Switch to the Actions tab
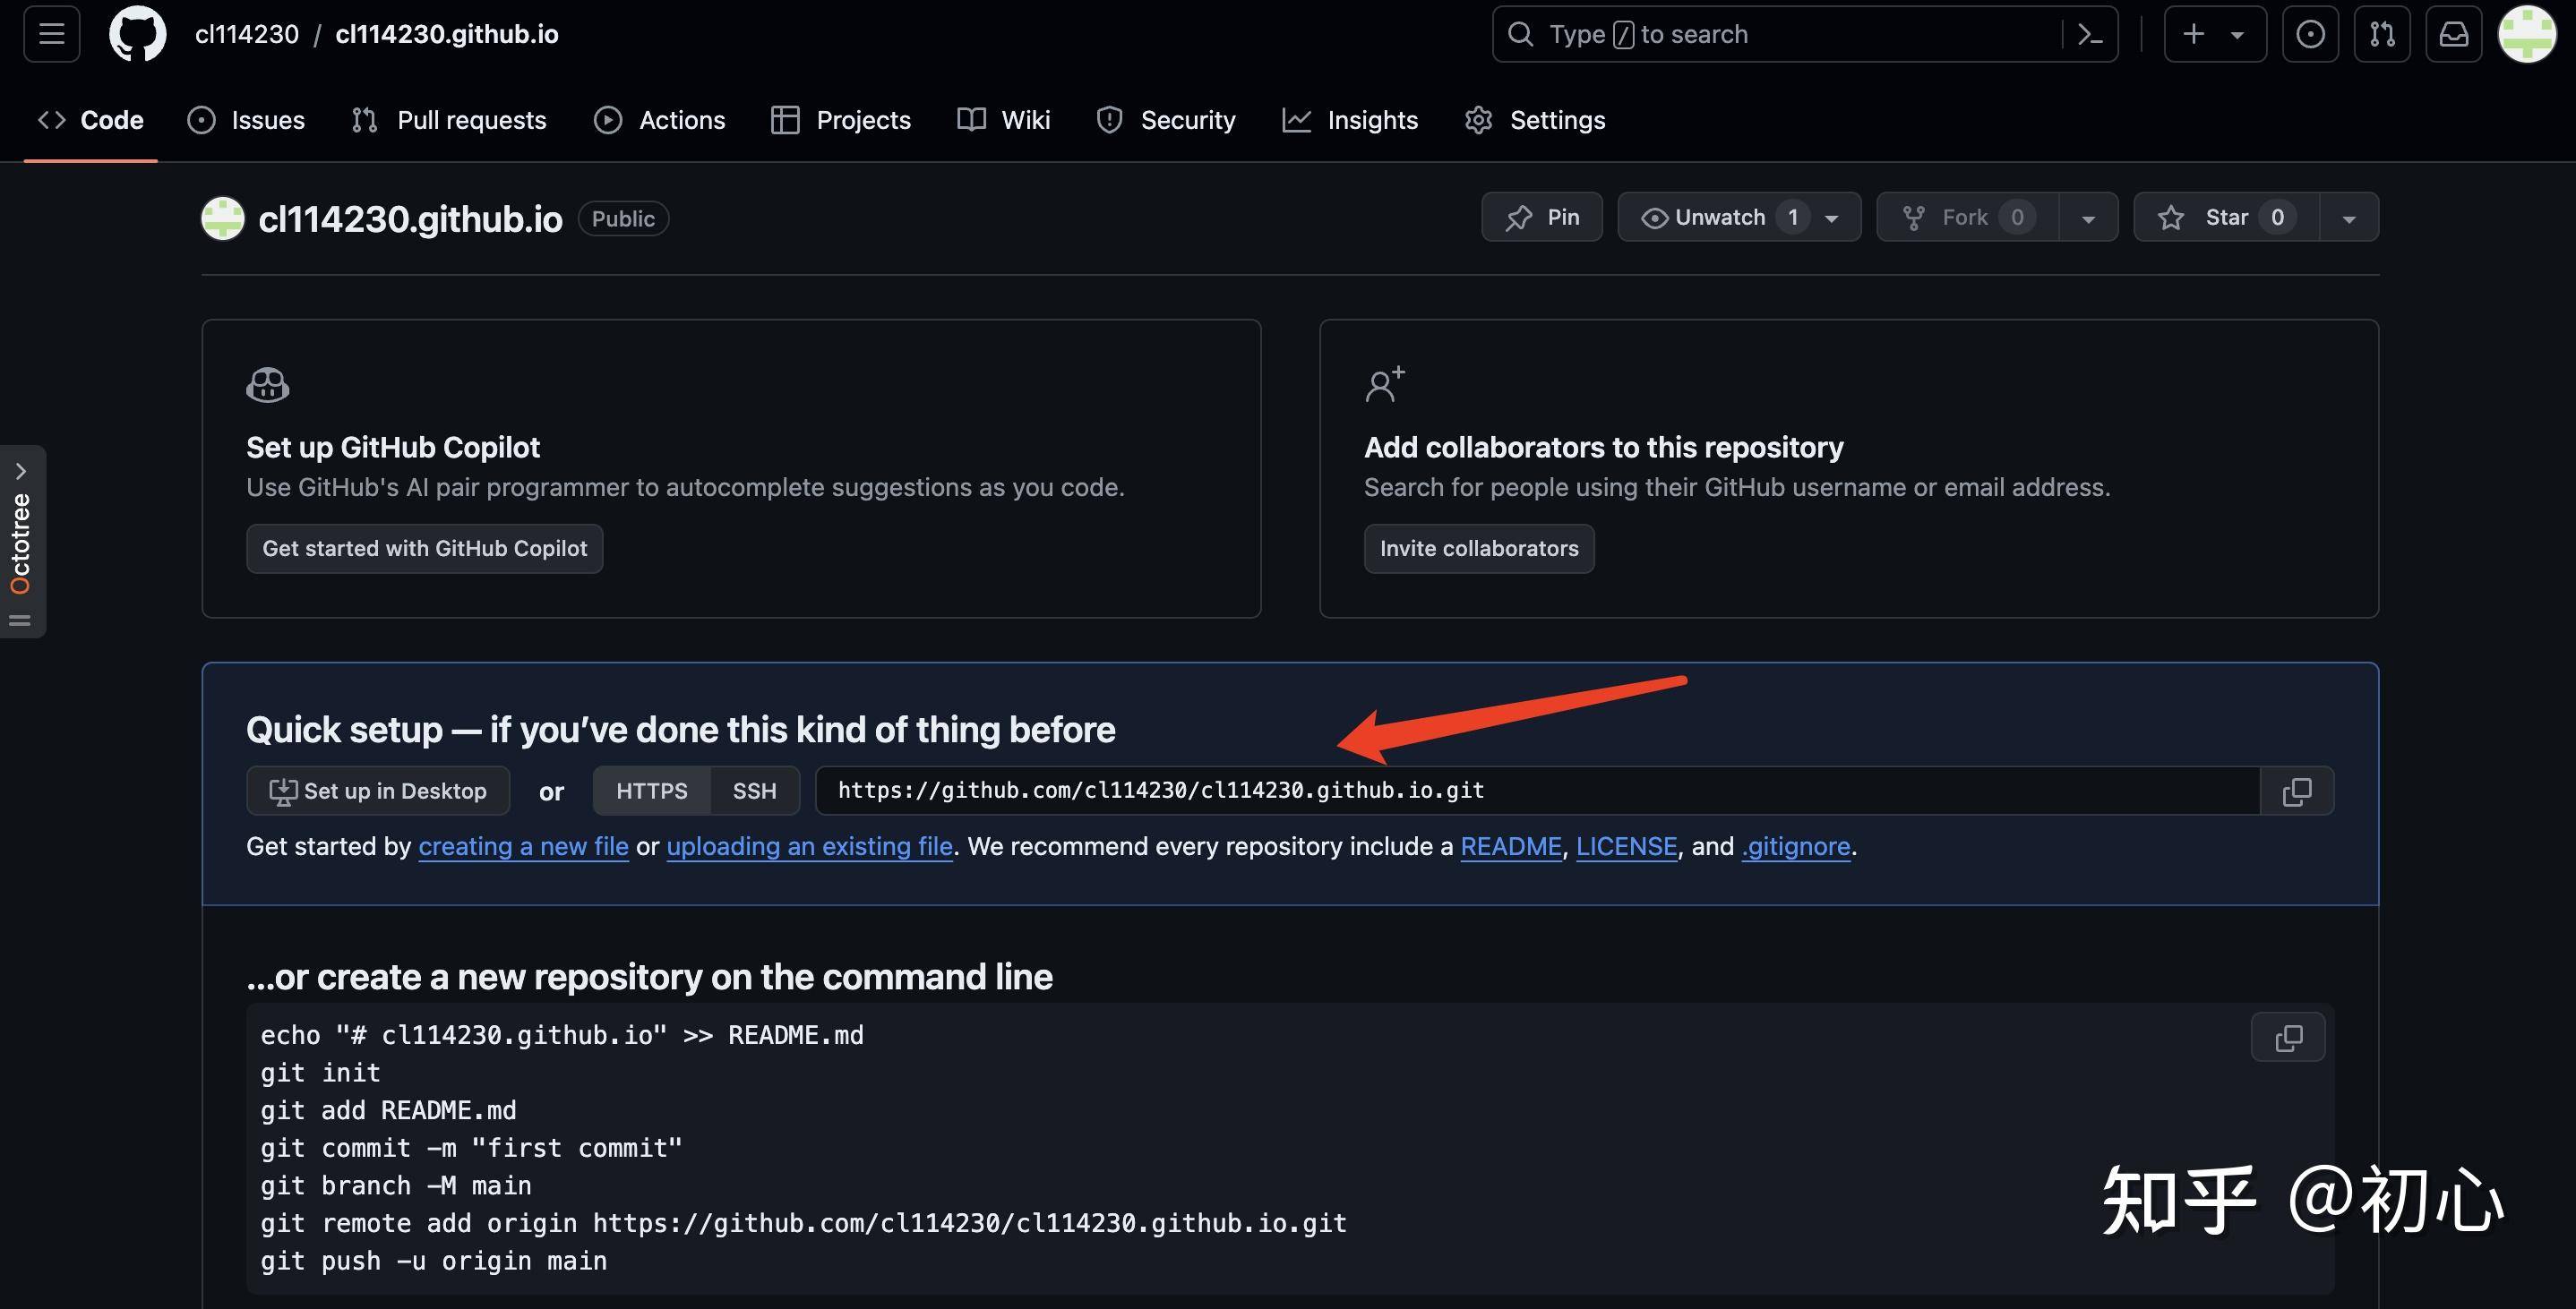This screenshot has width=2576, height=1309. point(660,120)
